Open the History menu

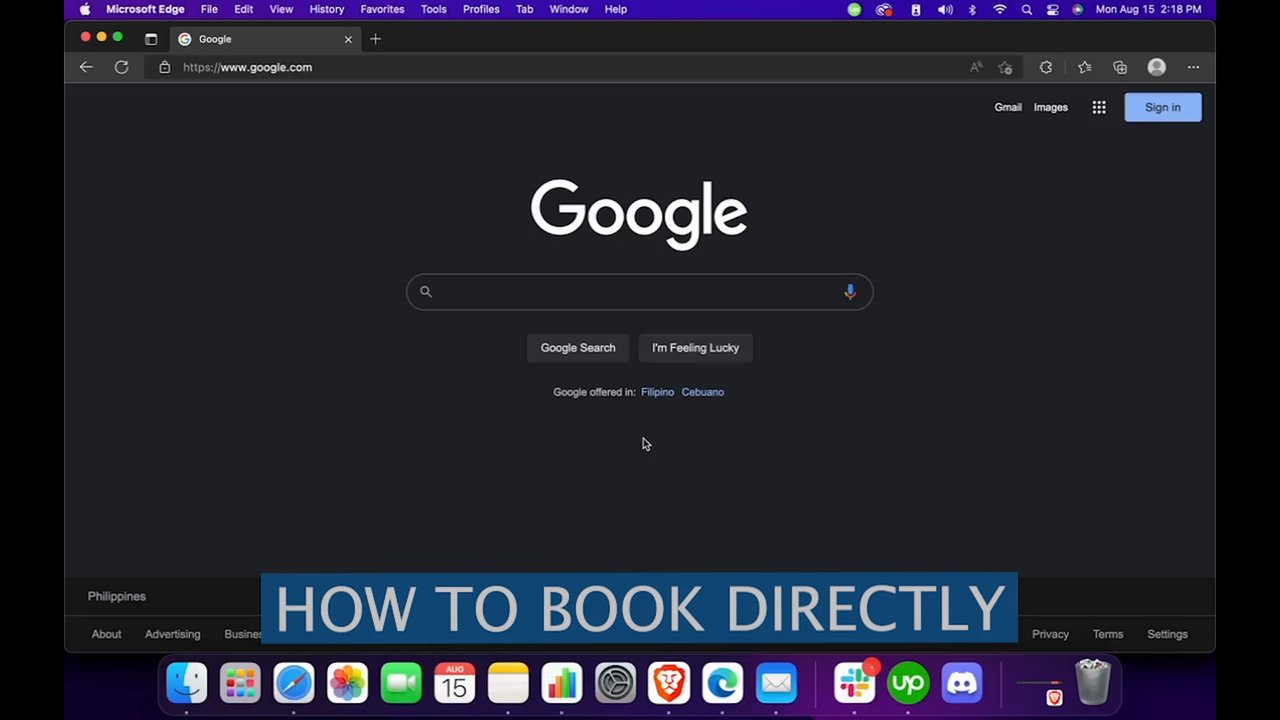pyautogui.click(x=327, y=9)
